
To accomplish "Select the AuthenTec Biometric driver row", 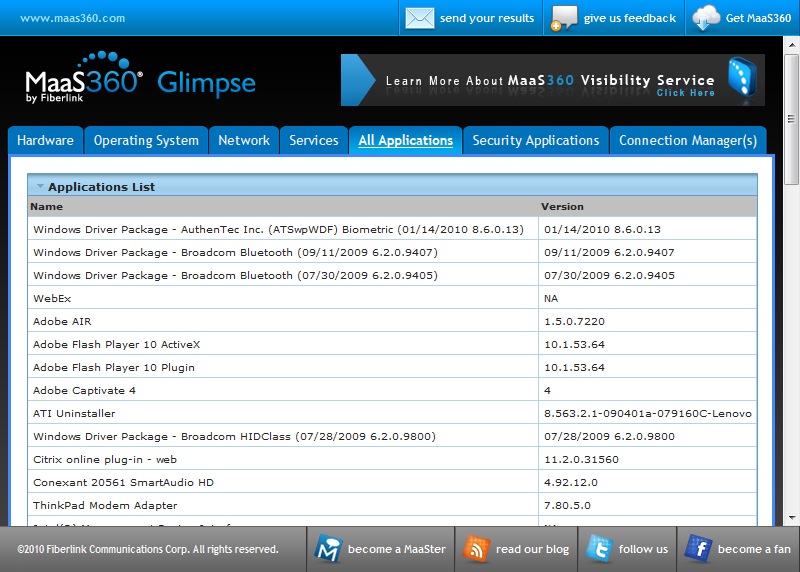I will pos(392,230).
